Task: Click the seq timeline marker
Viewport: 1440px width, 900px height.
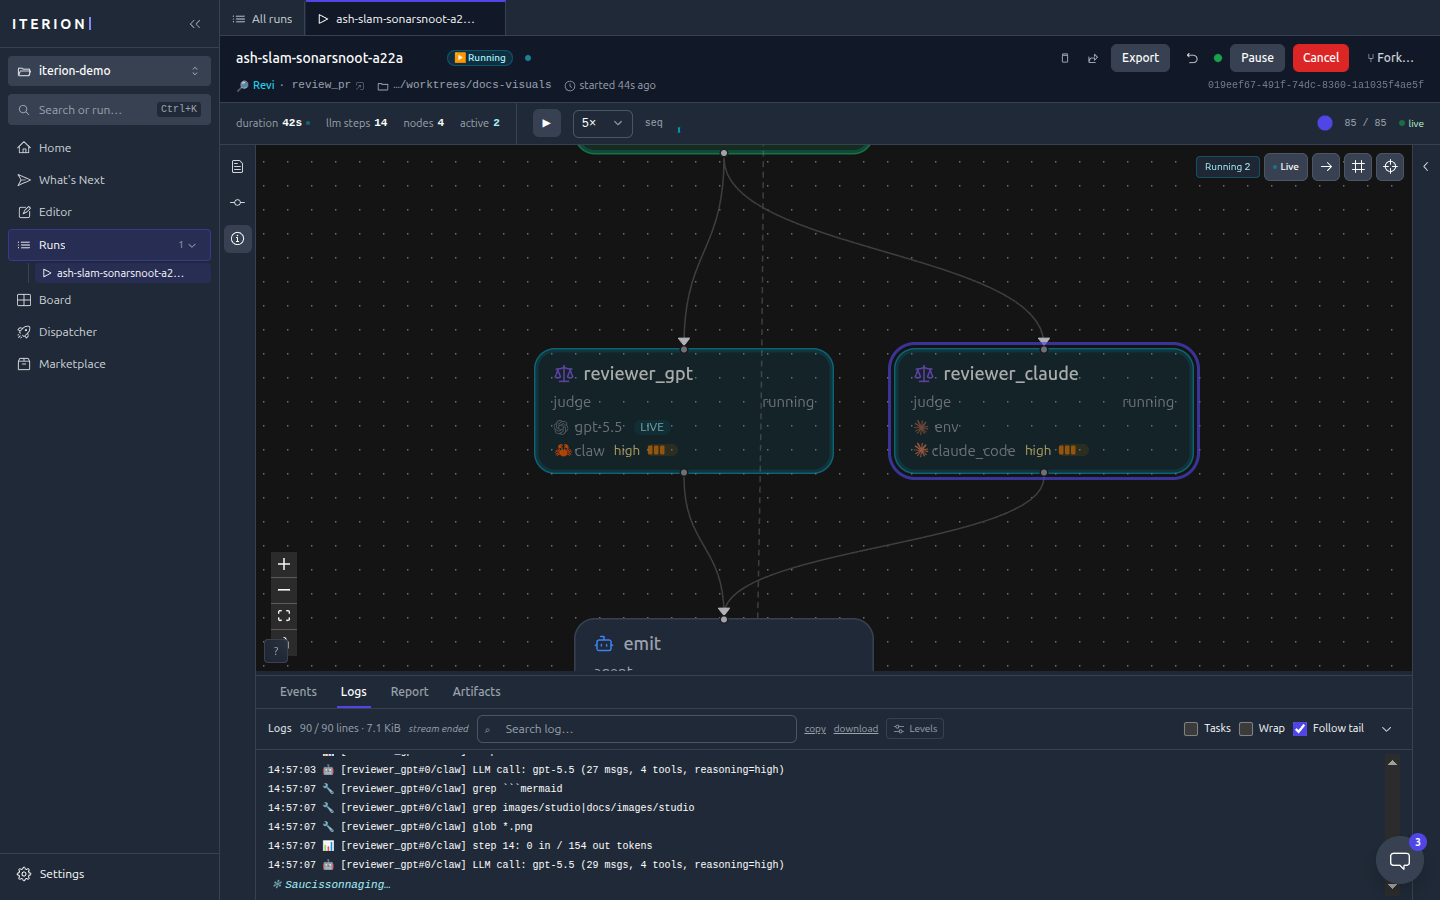Action: coord(679,129)
